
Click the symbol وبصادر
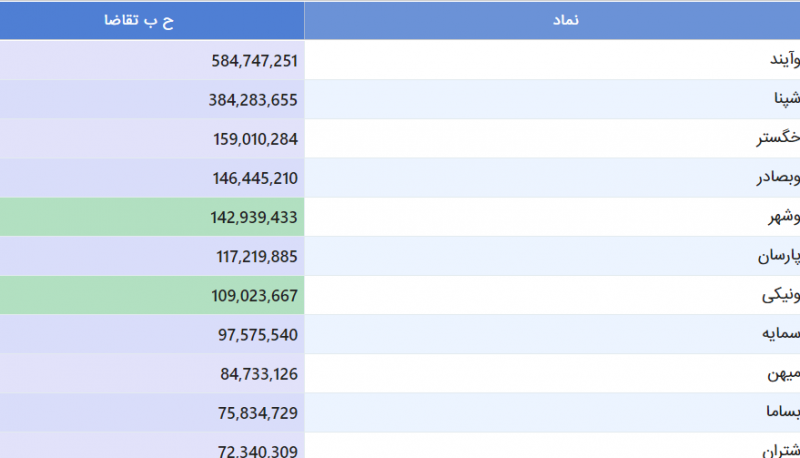(x=778, y=177)
